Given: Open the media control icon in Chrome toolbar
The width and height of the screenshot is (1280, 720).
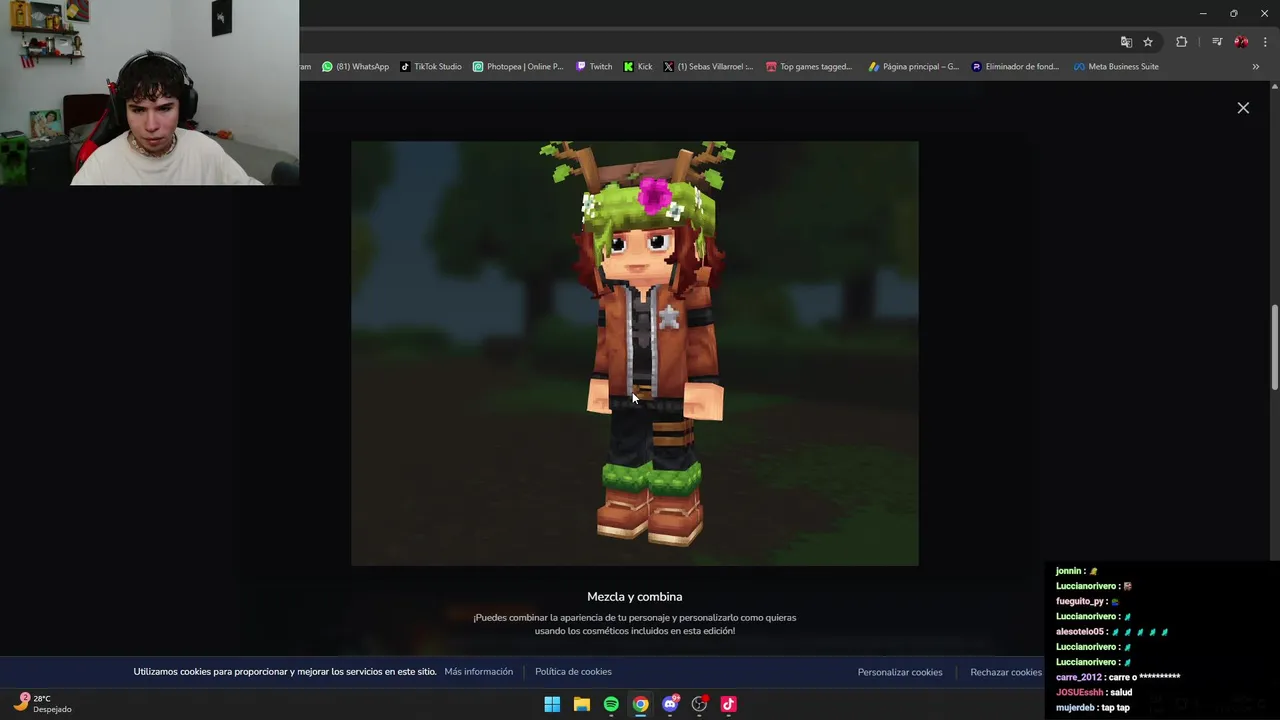Looking at the screenshot, I should coord(1217,42).
